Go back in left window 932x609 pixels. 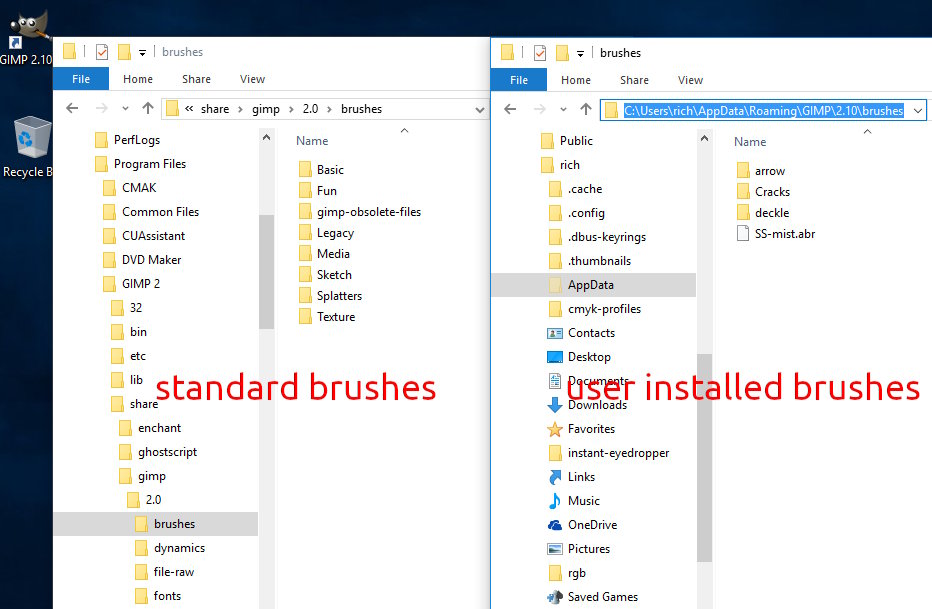(73, 108)
